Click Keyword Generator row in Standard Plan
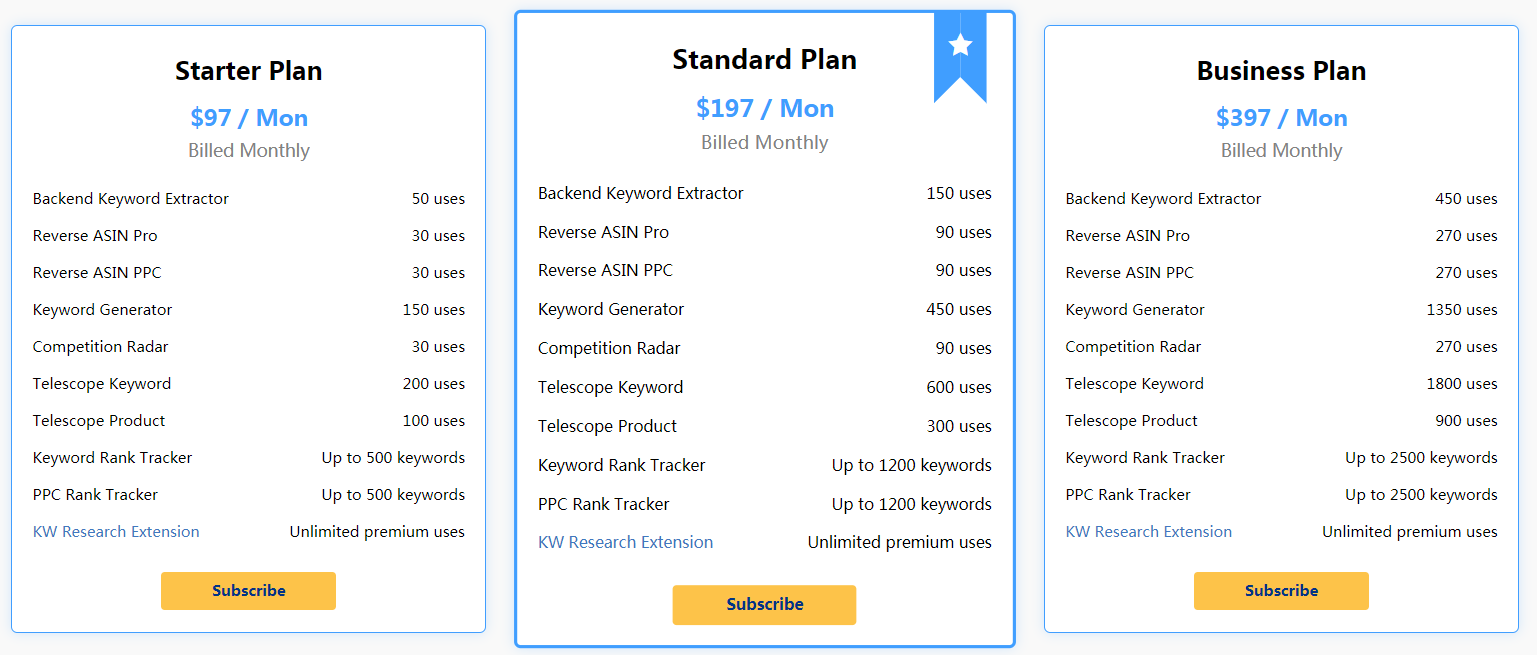The image size is (1537, 655). coord(611,310)
